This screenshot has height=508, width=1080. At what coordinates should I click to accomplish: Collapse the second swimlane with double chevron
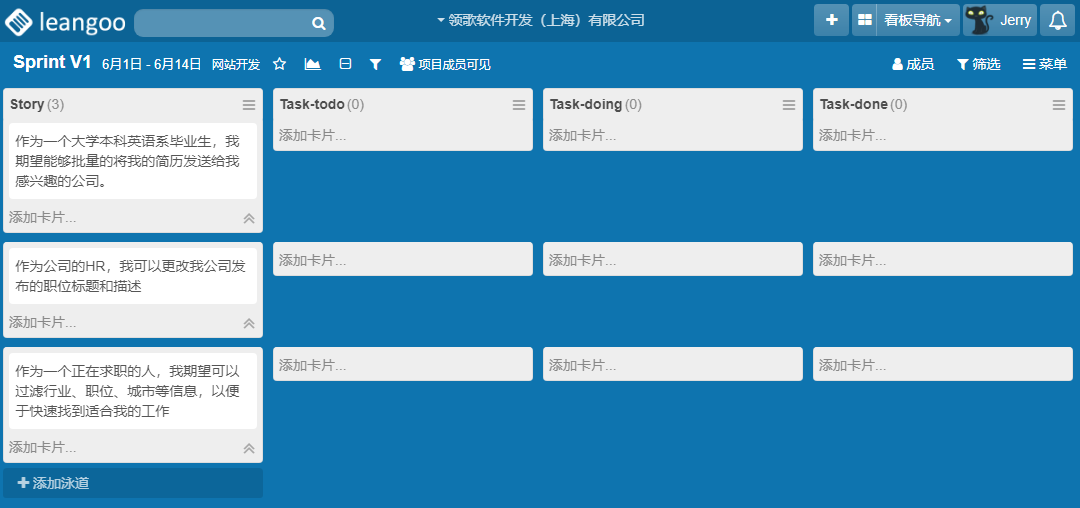249,323
